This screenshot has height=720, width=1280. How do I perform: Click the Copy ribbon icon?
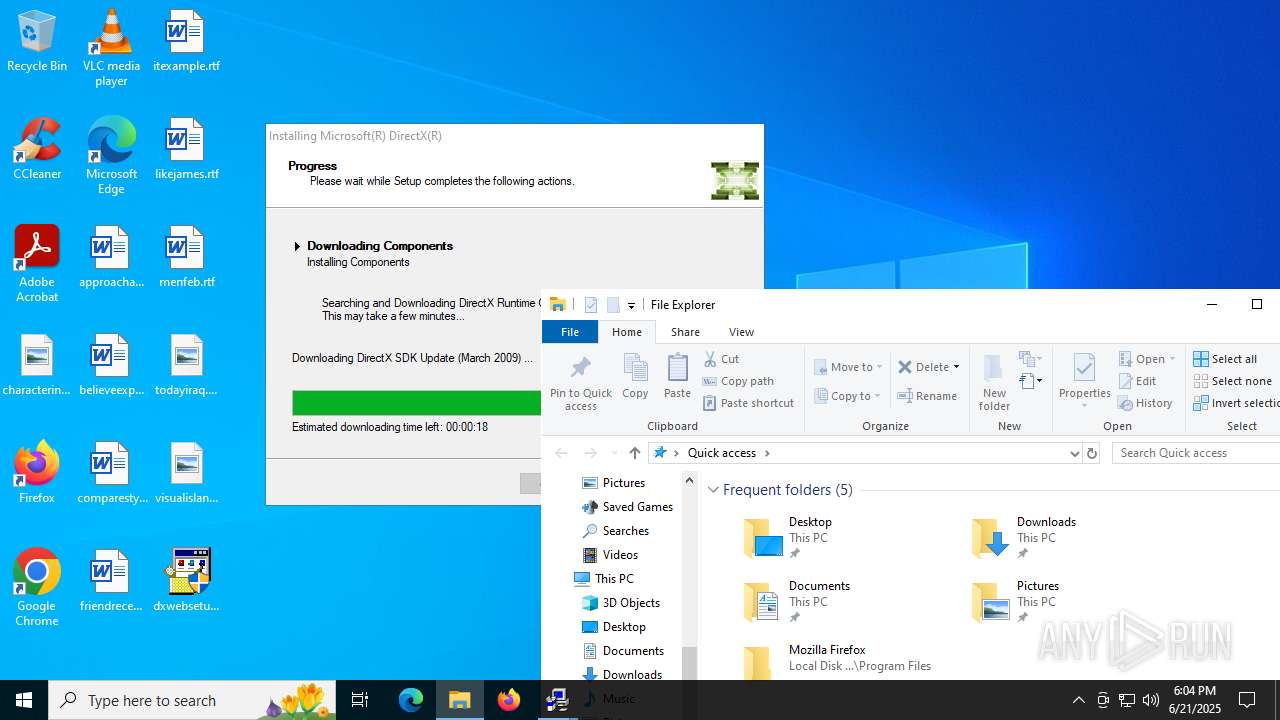(635, 376)
